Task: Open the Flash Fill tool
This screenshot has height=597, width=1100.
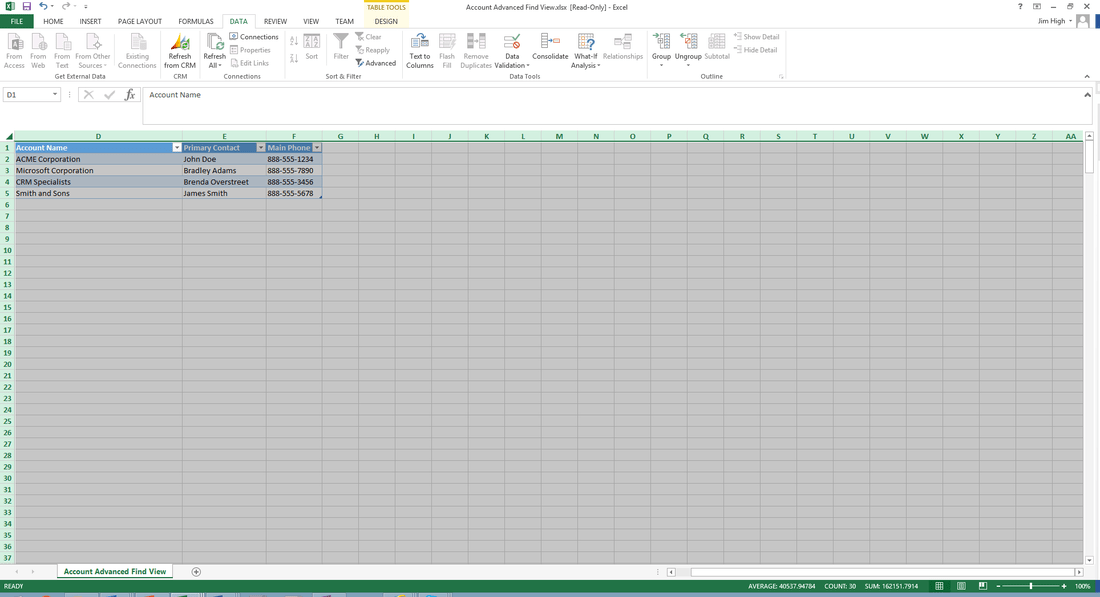Action: coord(447,49)
